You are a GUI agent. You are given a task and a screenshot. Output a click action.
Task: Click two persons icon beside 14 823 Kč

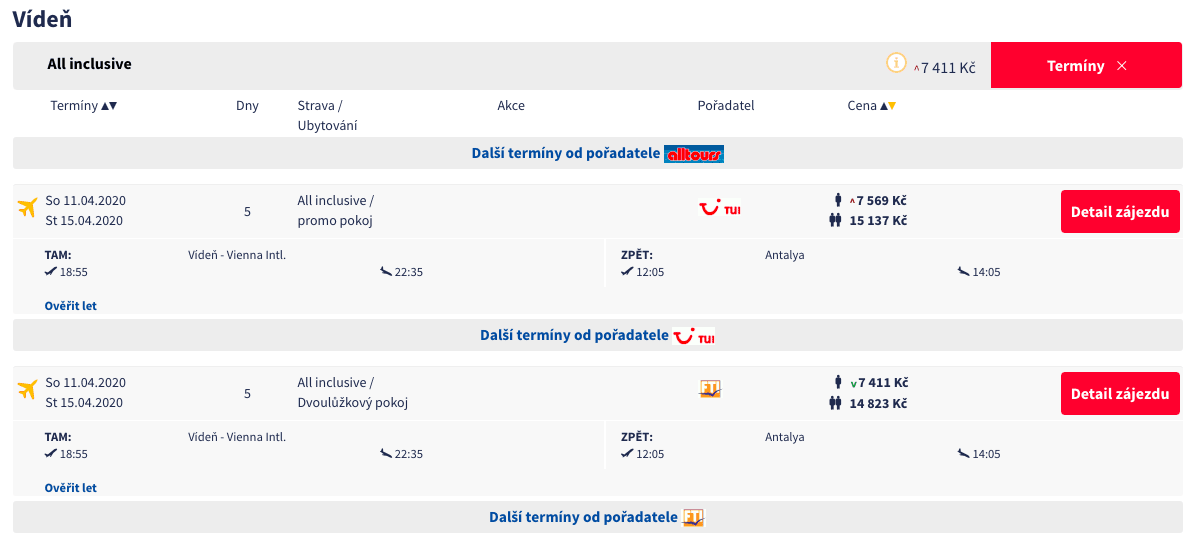(835, 403)
